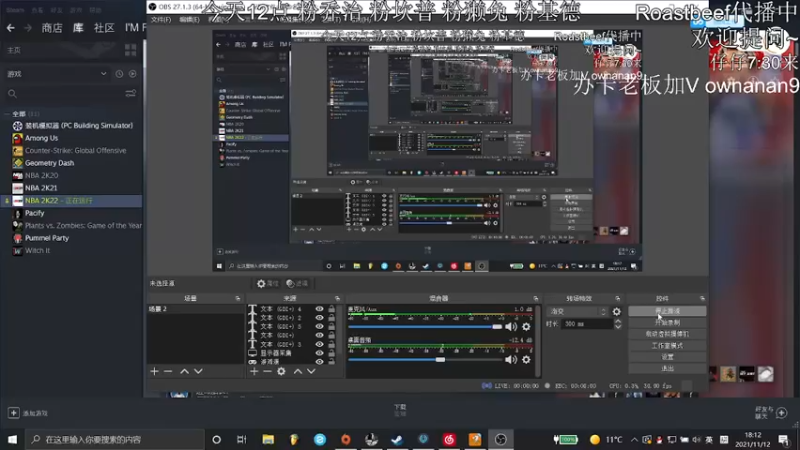The height and width of the screenshot is (450, 800).
Task: Move scene up in scenes panel
Action: (184, 371)
